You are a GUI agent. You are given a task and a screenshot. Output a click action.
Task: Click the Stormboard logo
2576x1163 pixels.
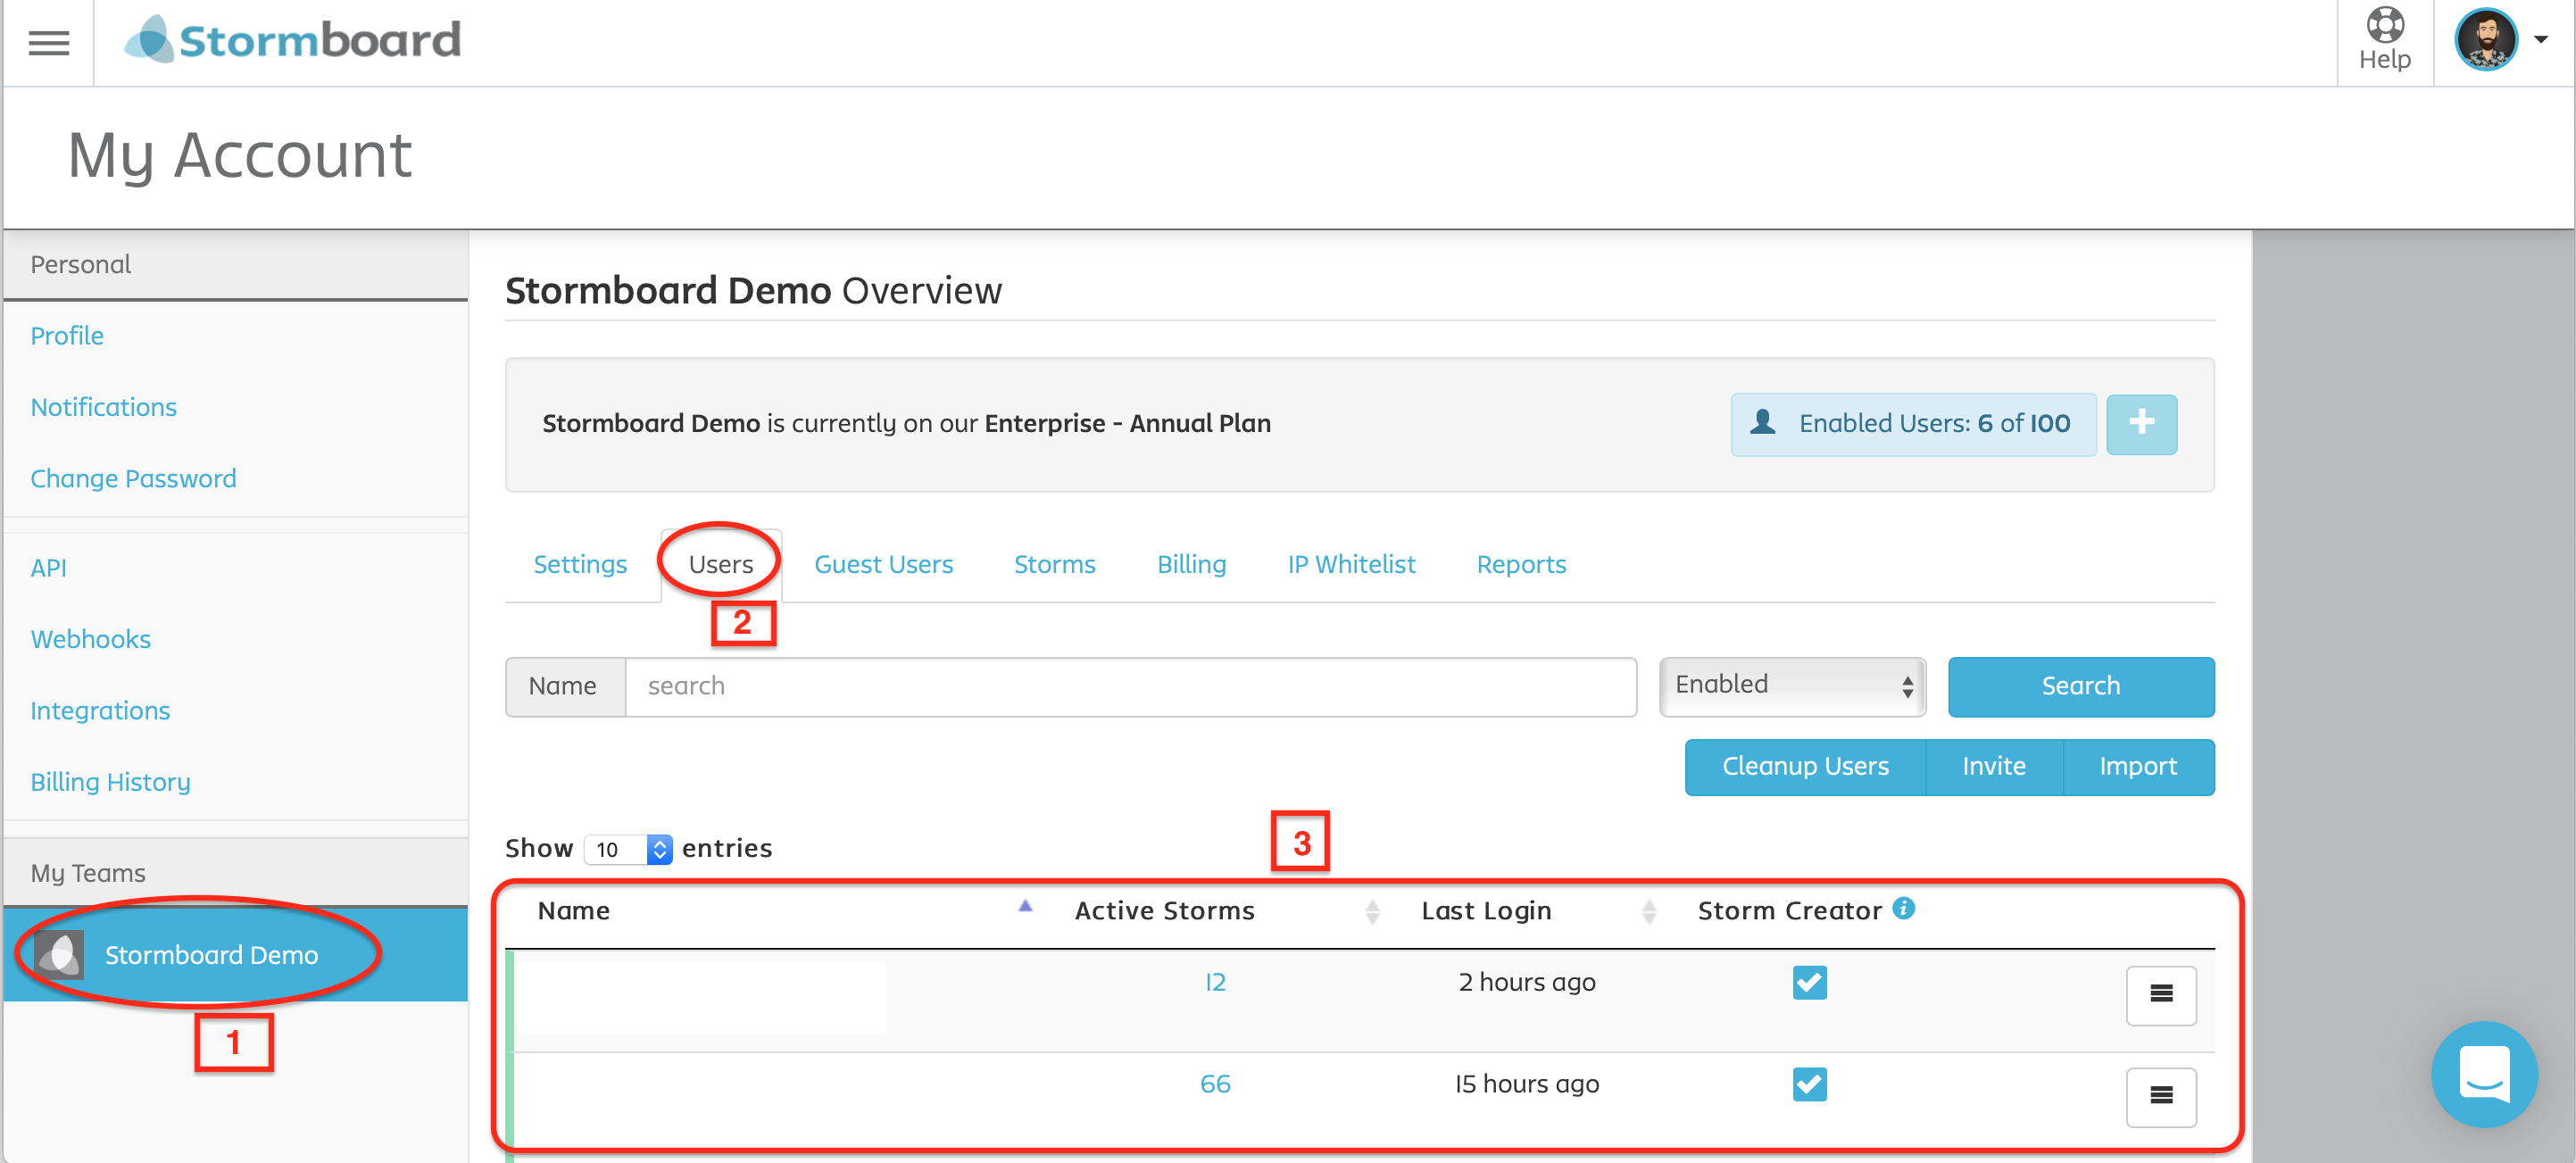(292, 40)
